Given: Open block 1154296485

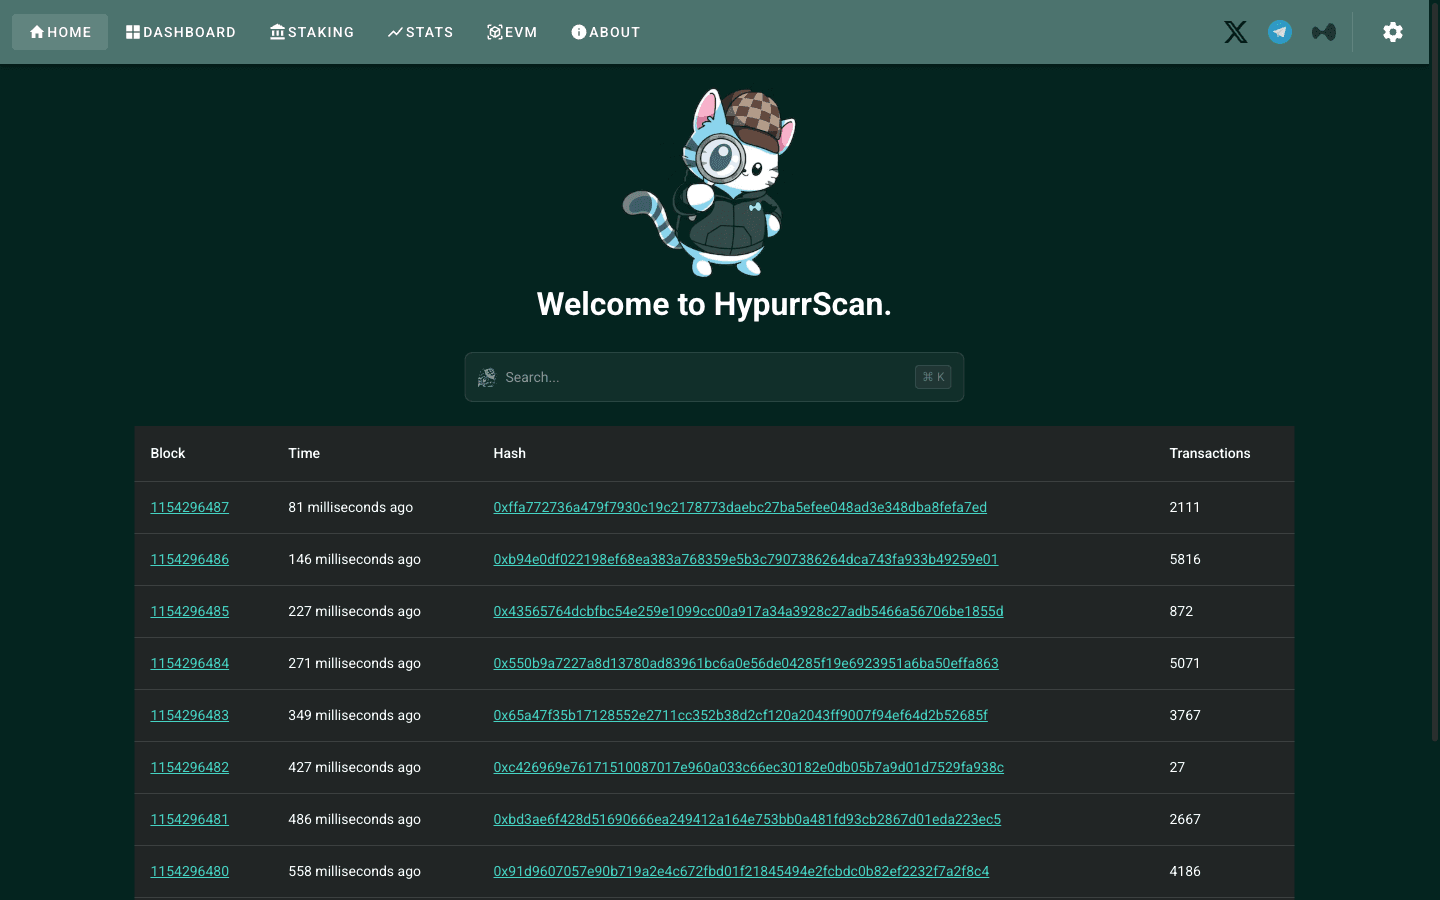Looking at the screenshot, I should tap(190, 611).
